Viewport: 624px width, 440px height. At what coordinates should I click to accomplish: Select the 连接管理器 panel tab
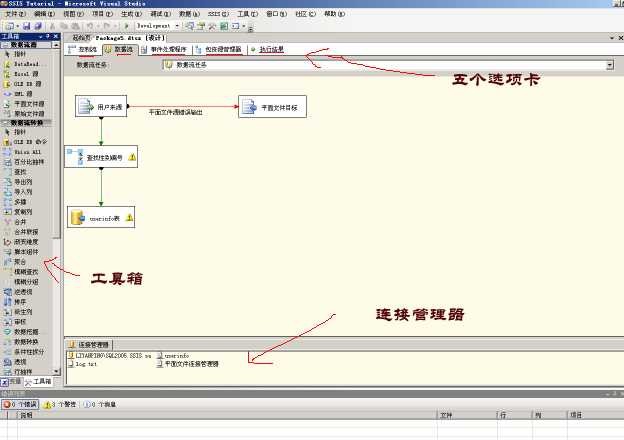tap(90, 345)
